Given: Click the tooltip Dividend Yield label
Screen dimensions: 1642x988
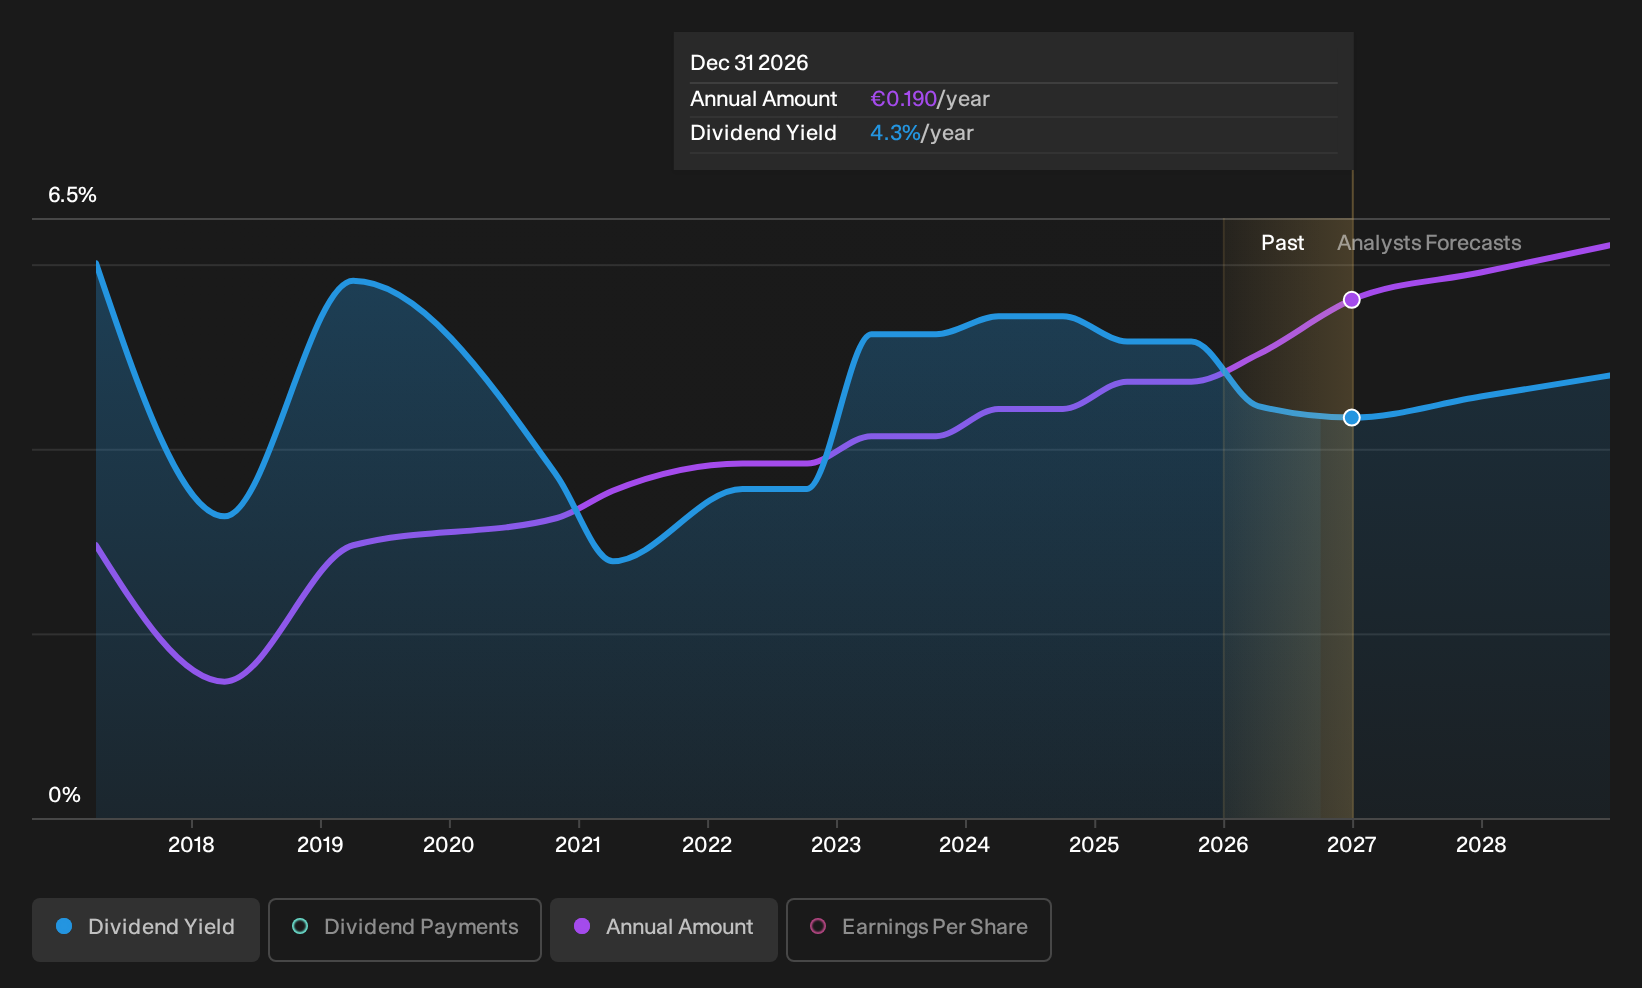Looking at the screenshot, I should pos(763,133).
